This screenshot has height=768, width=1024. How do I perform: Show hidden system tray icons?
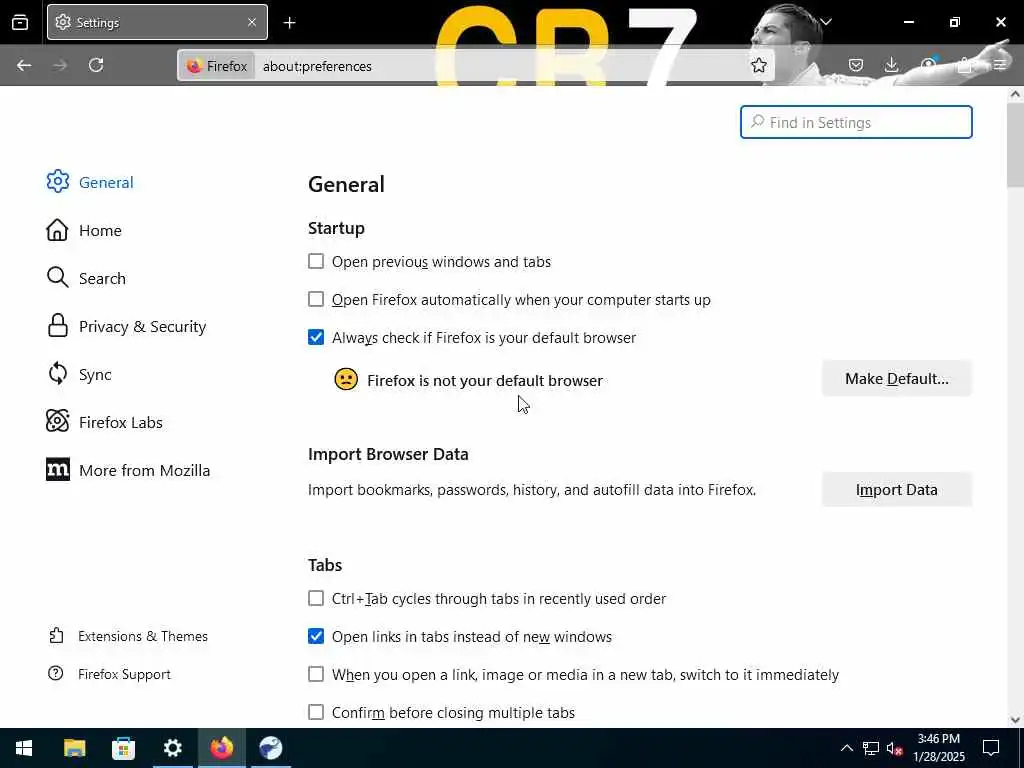[x=846, y=748]
